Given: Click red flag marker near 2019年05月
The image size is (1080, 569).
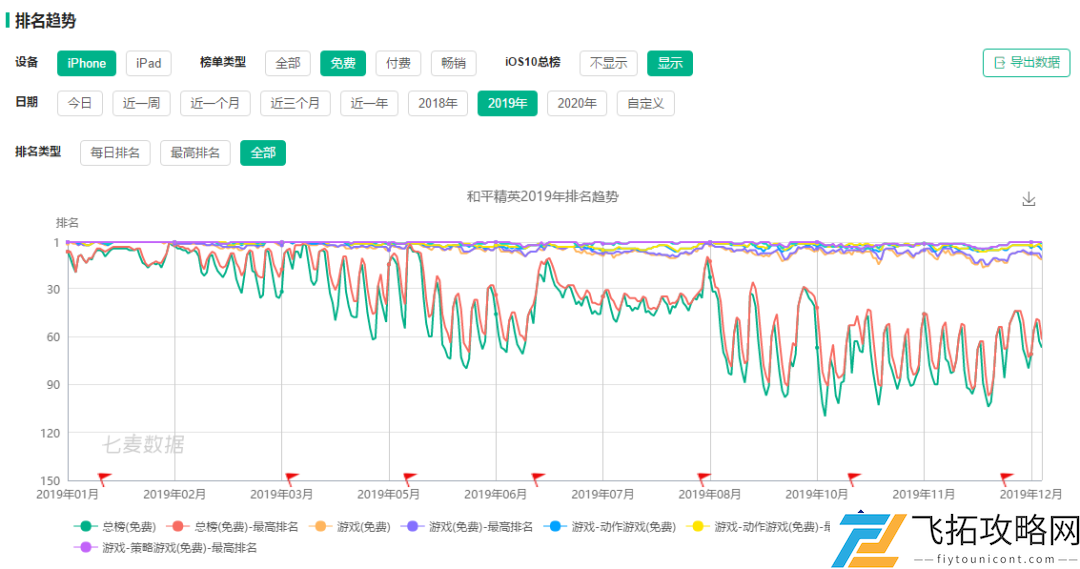Looking at the screenshot, I should [410, 477].
